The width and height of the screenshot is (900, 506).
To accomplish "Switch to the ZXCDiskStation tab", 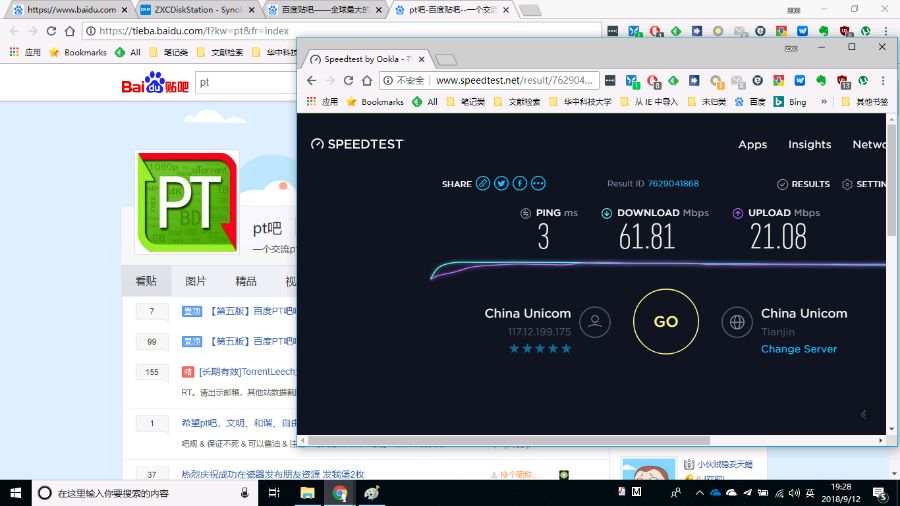I will pyautogui.click(x=196, y=10).
